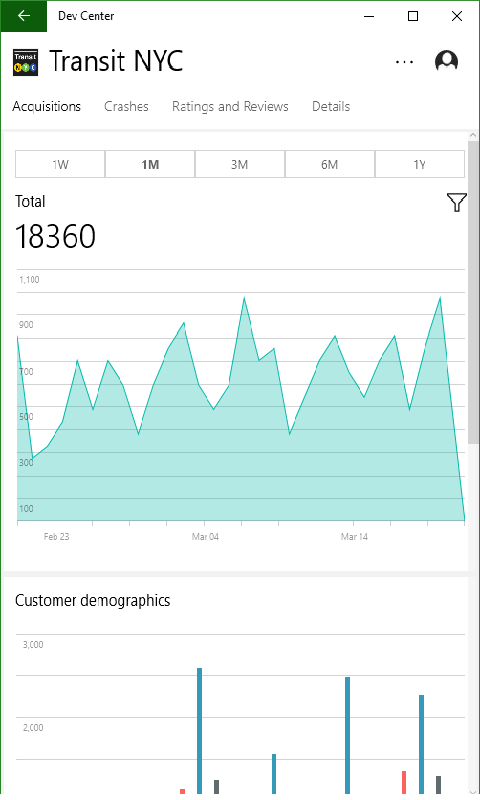Viewport: 480px width, 800px height.
Task: Click the Total value 18360
Action: pos(56,236)
